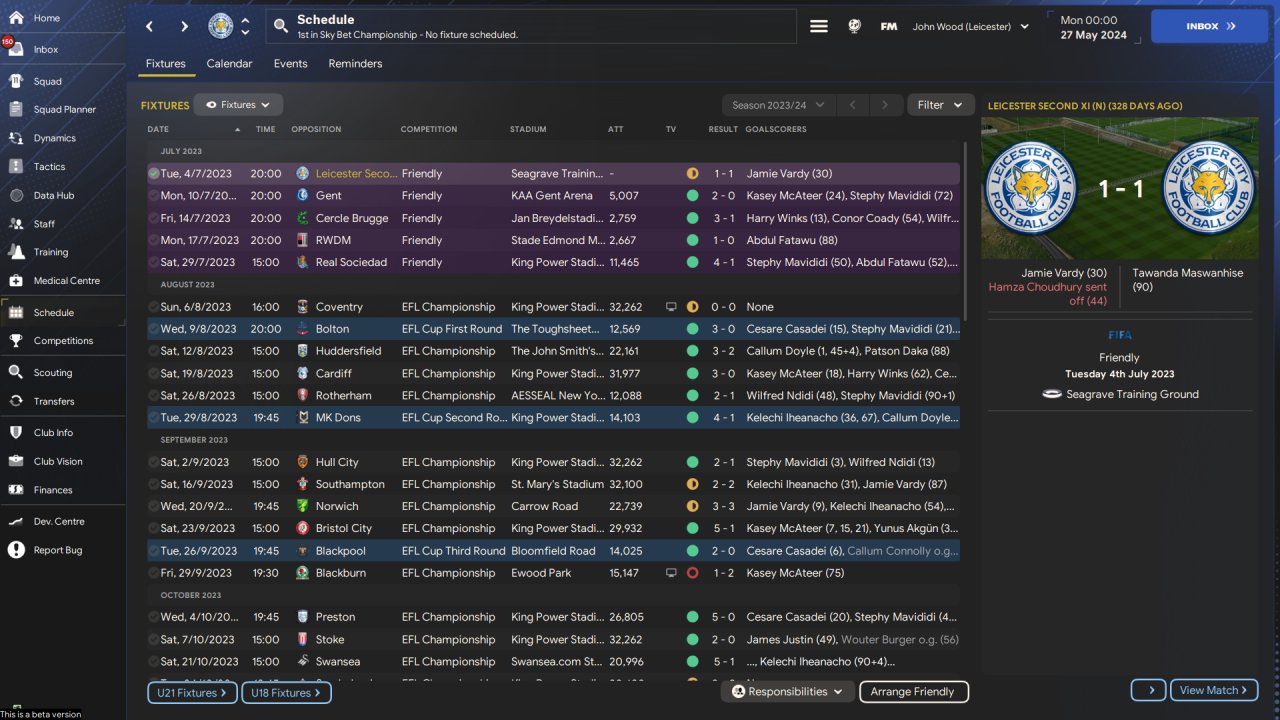Open the Fixtures view dropdown with the eye icon
This screenshot has height=720, width=1280.
coord(238,105)
